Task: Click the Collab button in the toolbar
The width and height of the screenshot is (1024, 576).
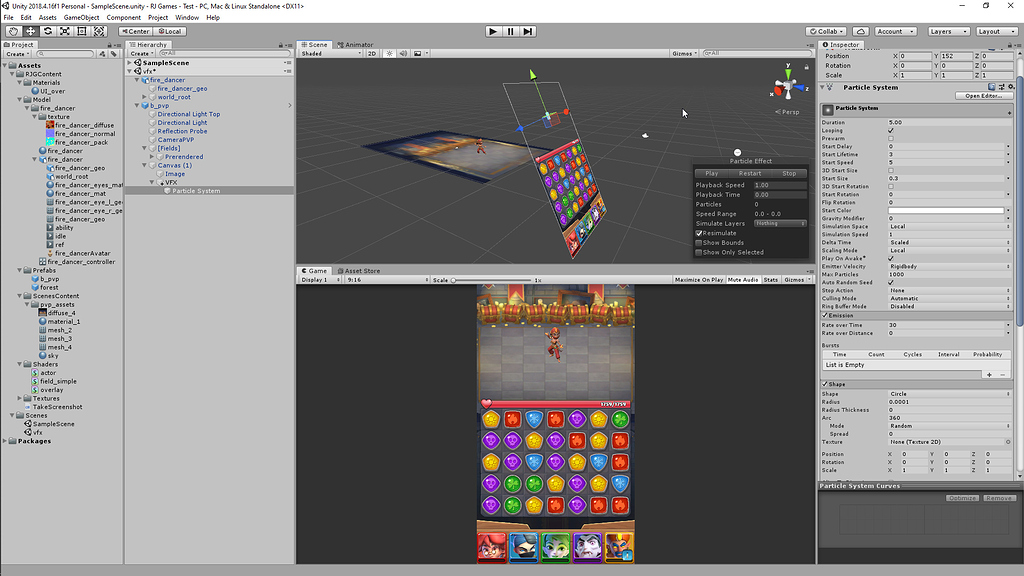Action: tap(826, 31)
